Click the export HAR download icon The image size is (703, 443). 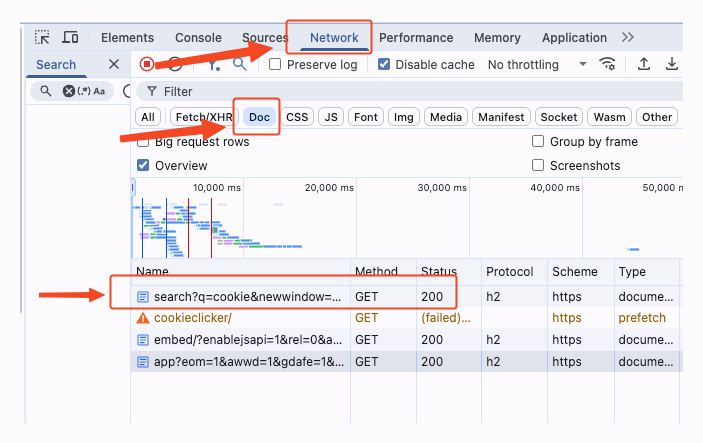coord(672,64)
